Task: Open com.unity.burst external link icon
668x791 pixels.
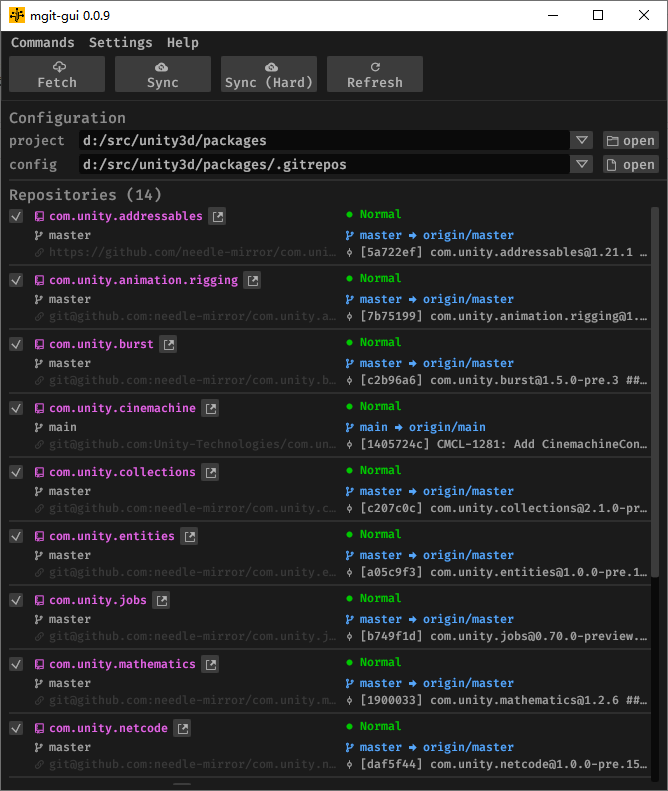Action: pyautogui.click(x=169, y=345)
